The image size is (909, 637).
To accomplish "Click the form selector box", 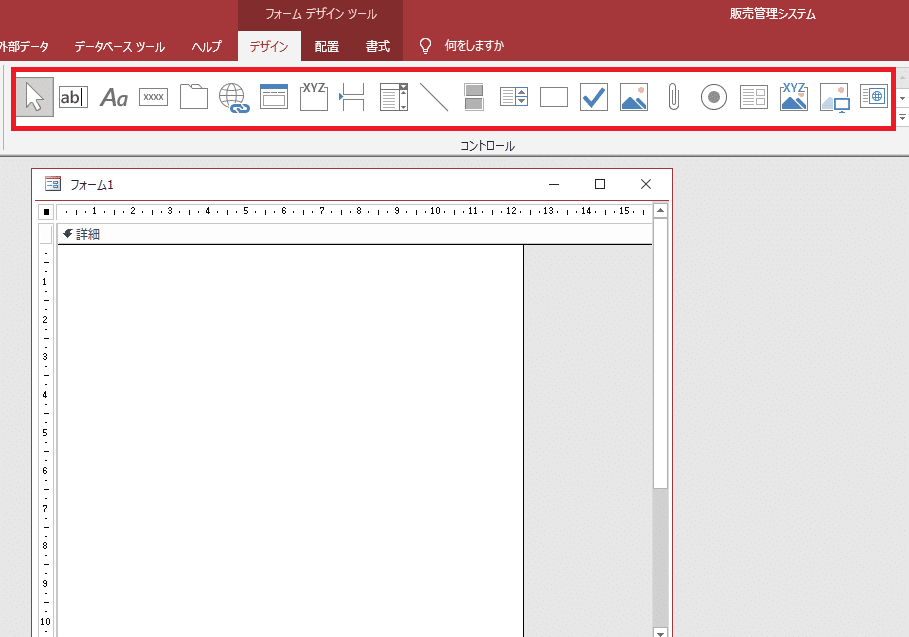I will click(46, 212).
